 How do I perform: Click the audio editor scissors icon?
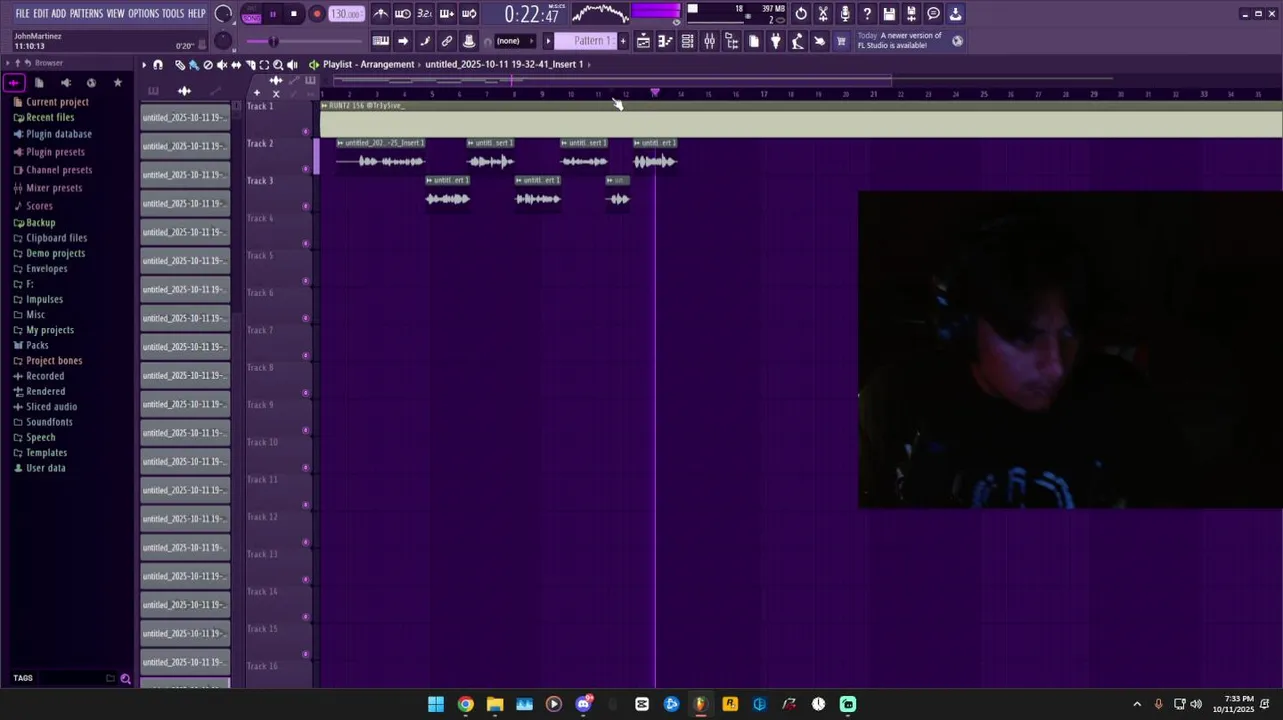823,14
